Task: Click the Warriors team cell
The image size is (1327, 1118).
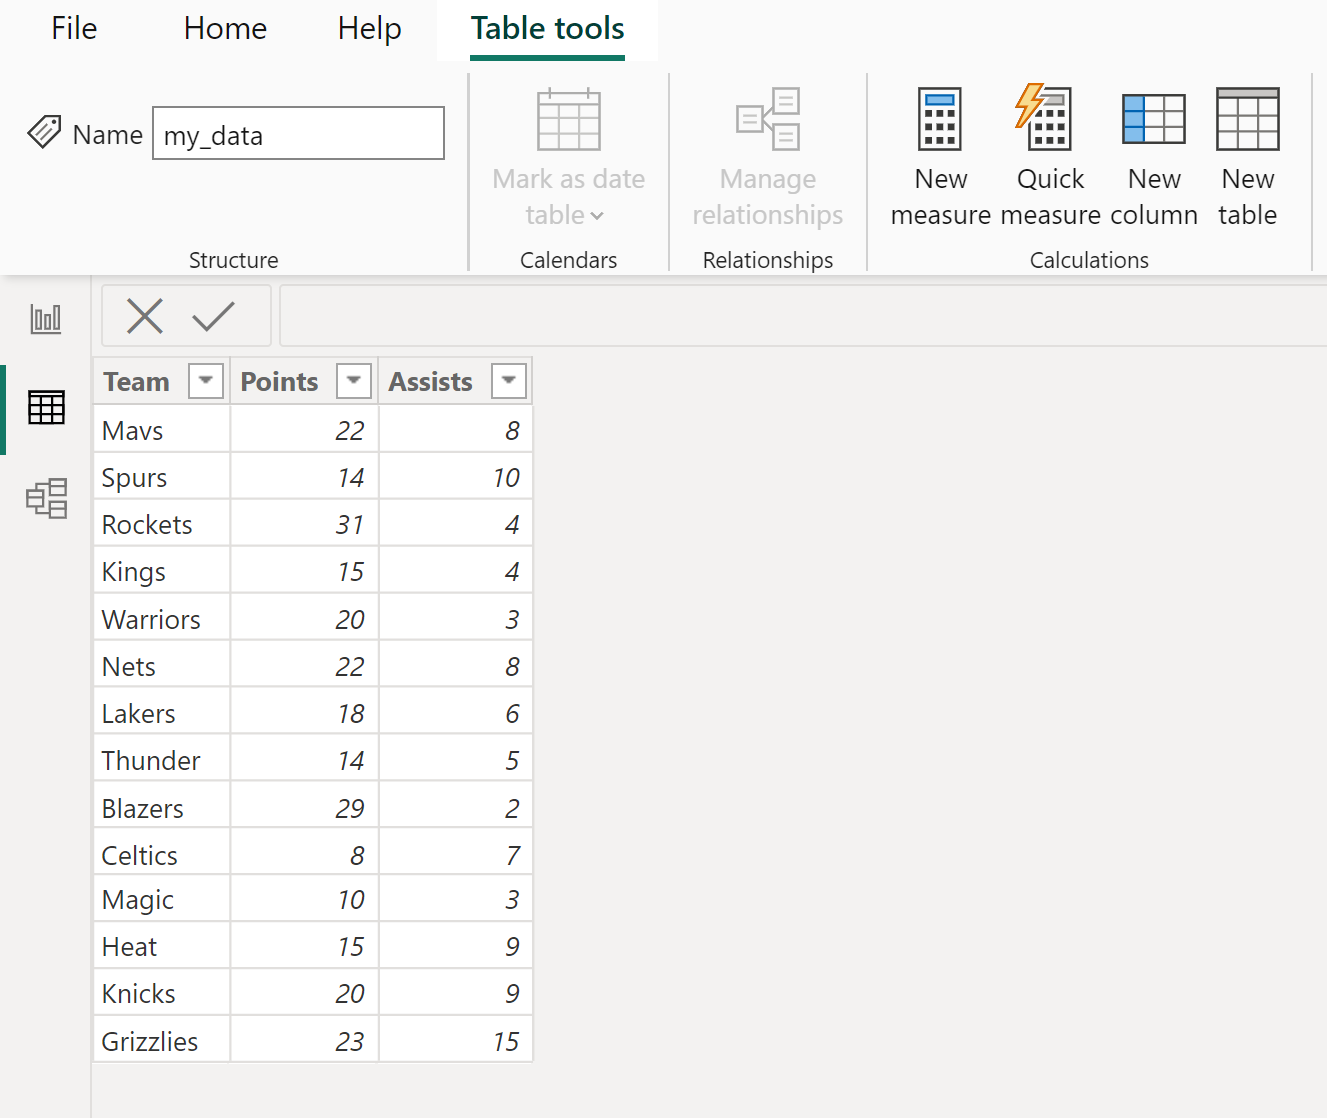Action: click(x=162, y=619)
